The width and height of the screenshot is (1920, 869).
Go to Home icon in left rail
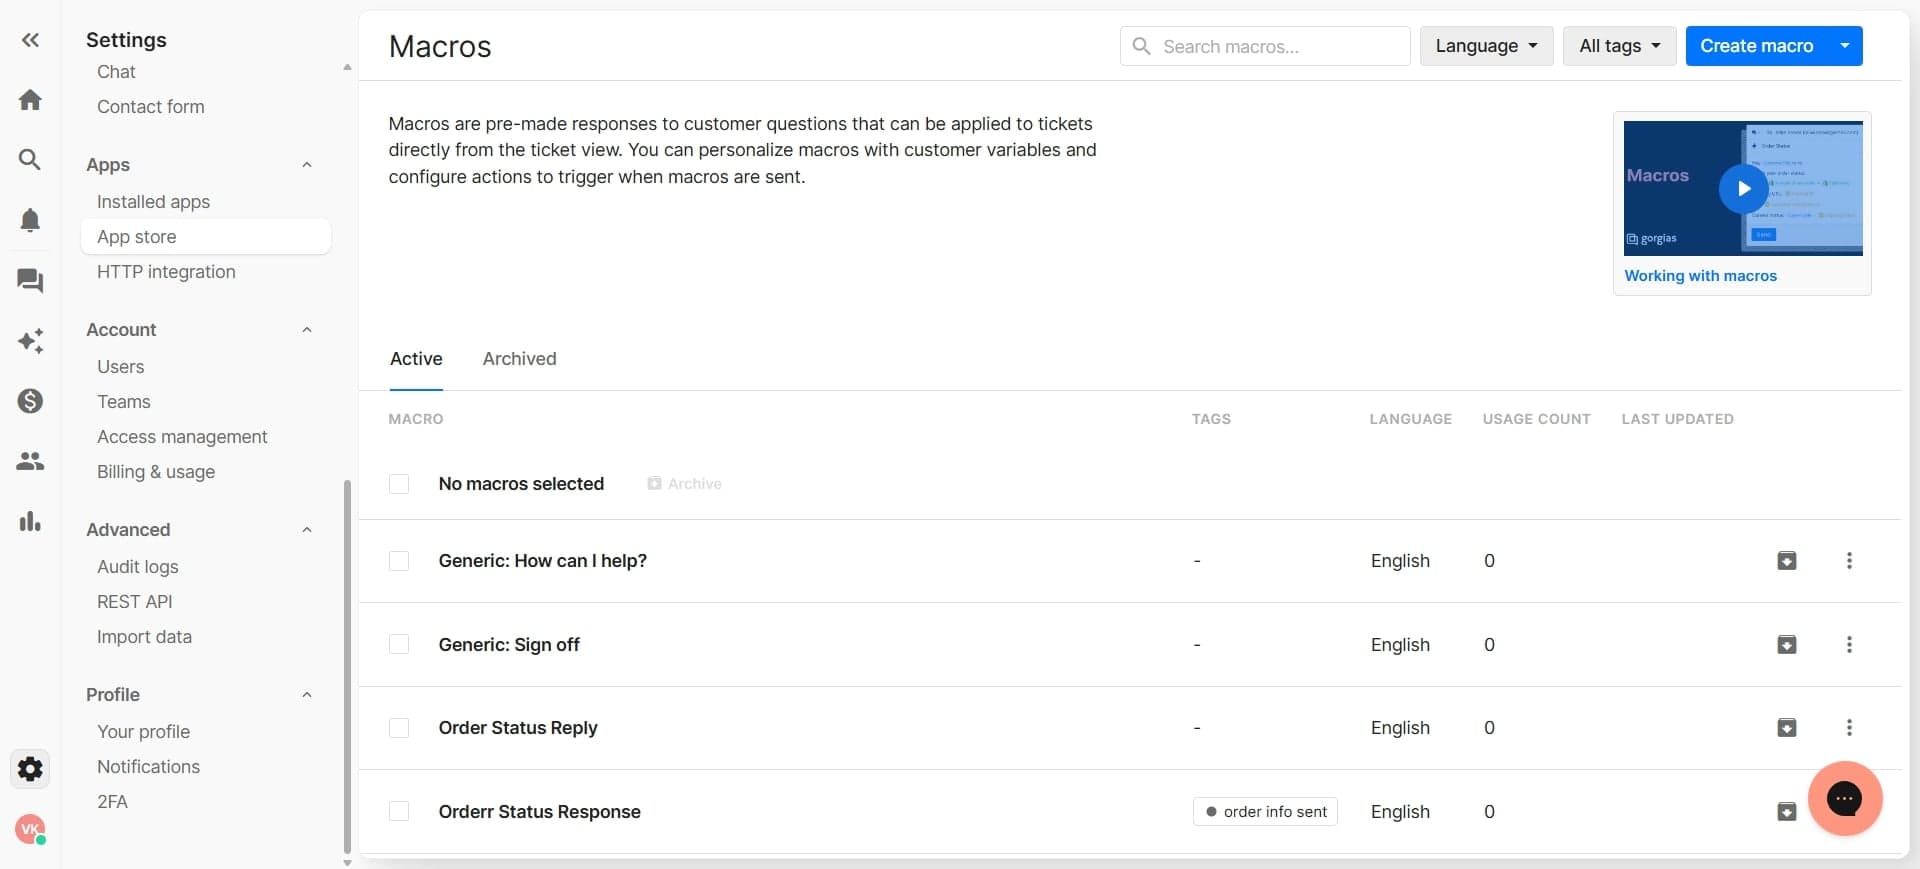coord(30,100)
